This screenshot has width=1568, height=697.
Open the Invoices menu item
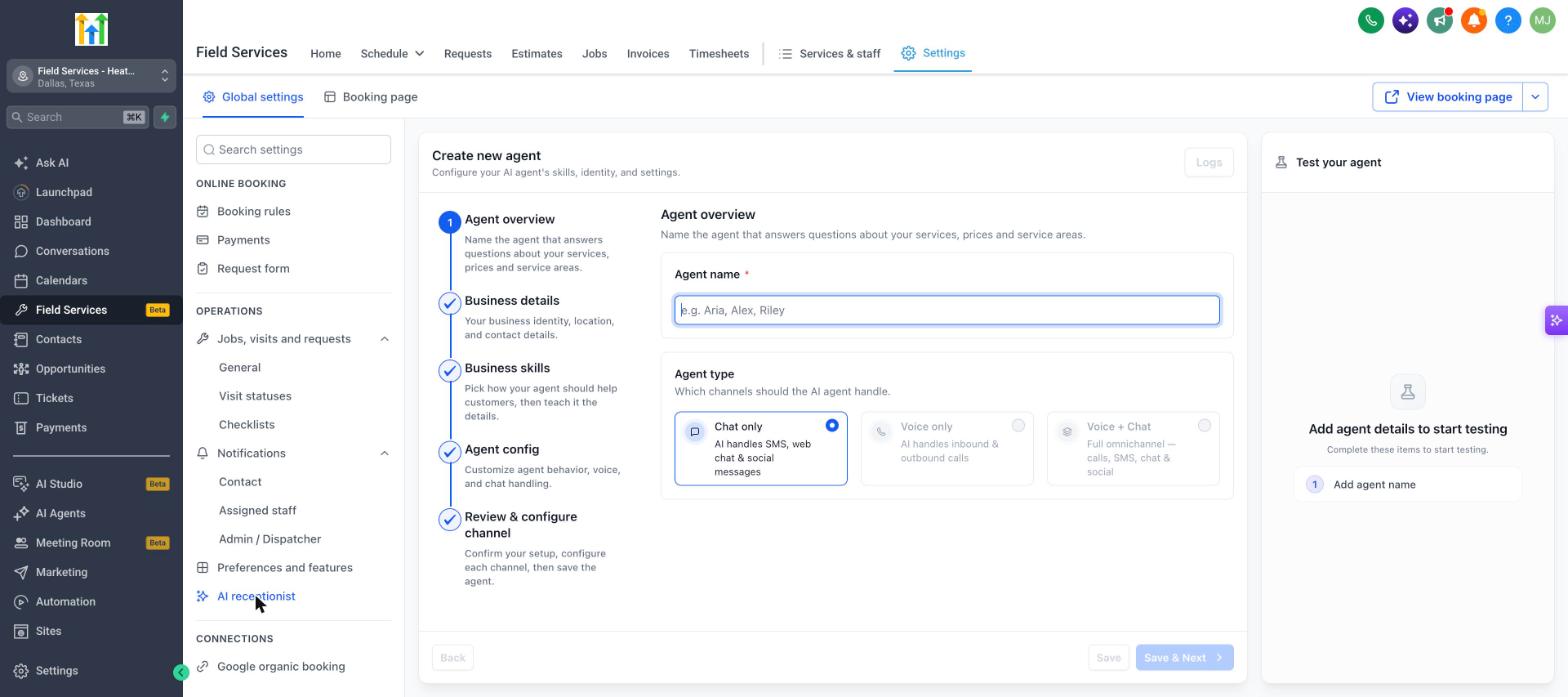coord(648,54)
